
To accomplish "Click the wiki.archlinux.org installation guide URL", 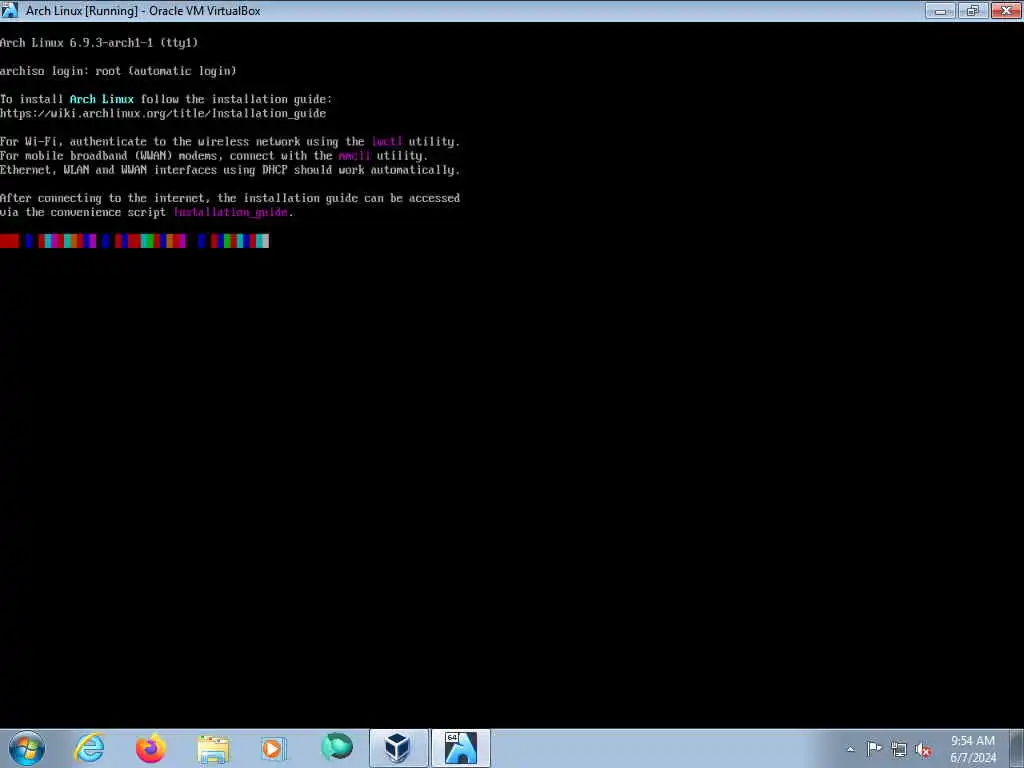I will [x=163, y=114].
